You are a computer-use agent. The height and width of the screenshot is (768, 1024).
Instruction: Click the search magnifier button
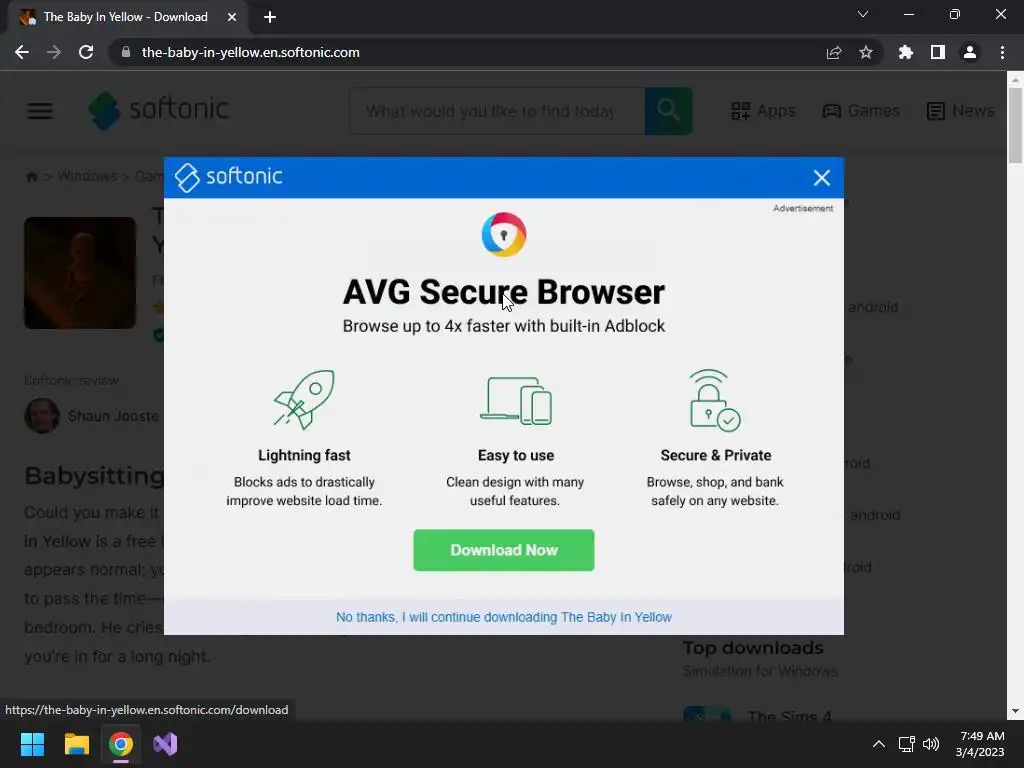click(x=669, y=111)
